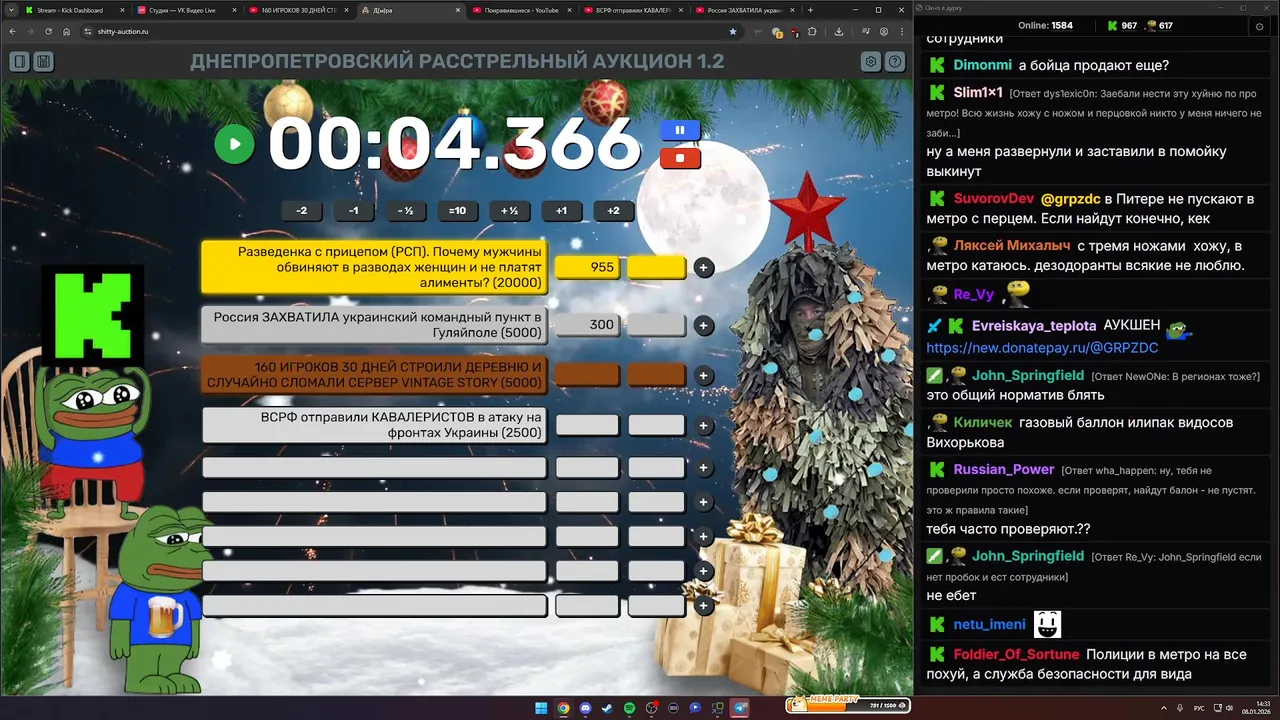
Task: Go back in browser
Action: pyautogui.click(x=13, y=31)
